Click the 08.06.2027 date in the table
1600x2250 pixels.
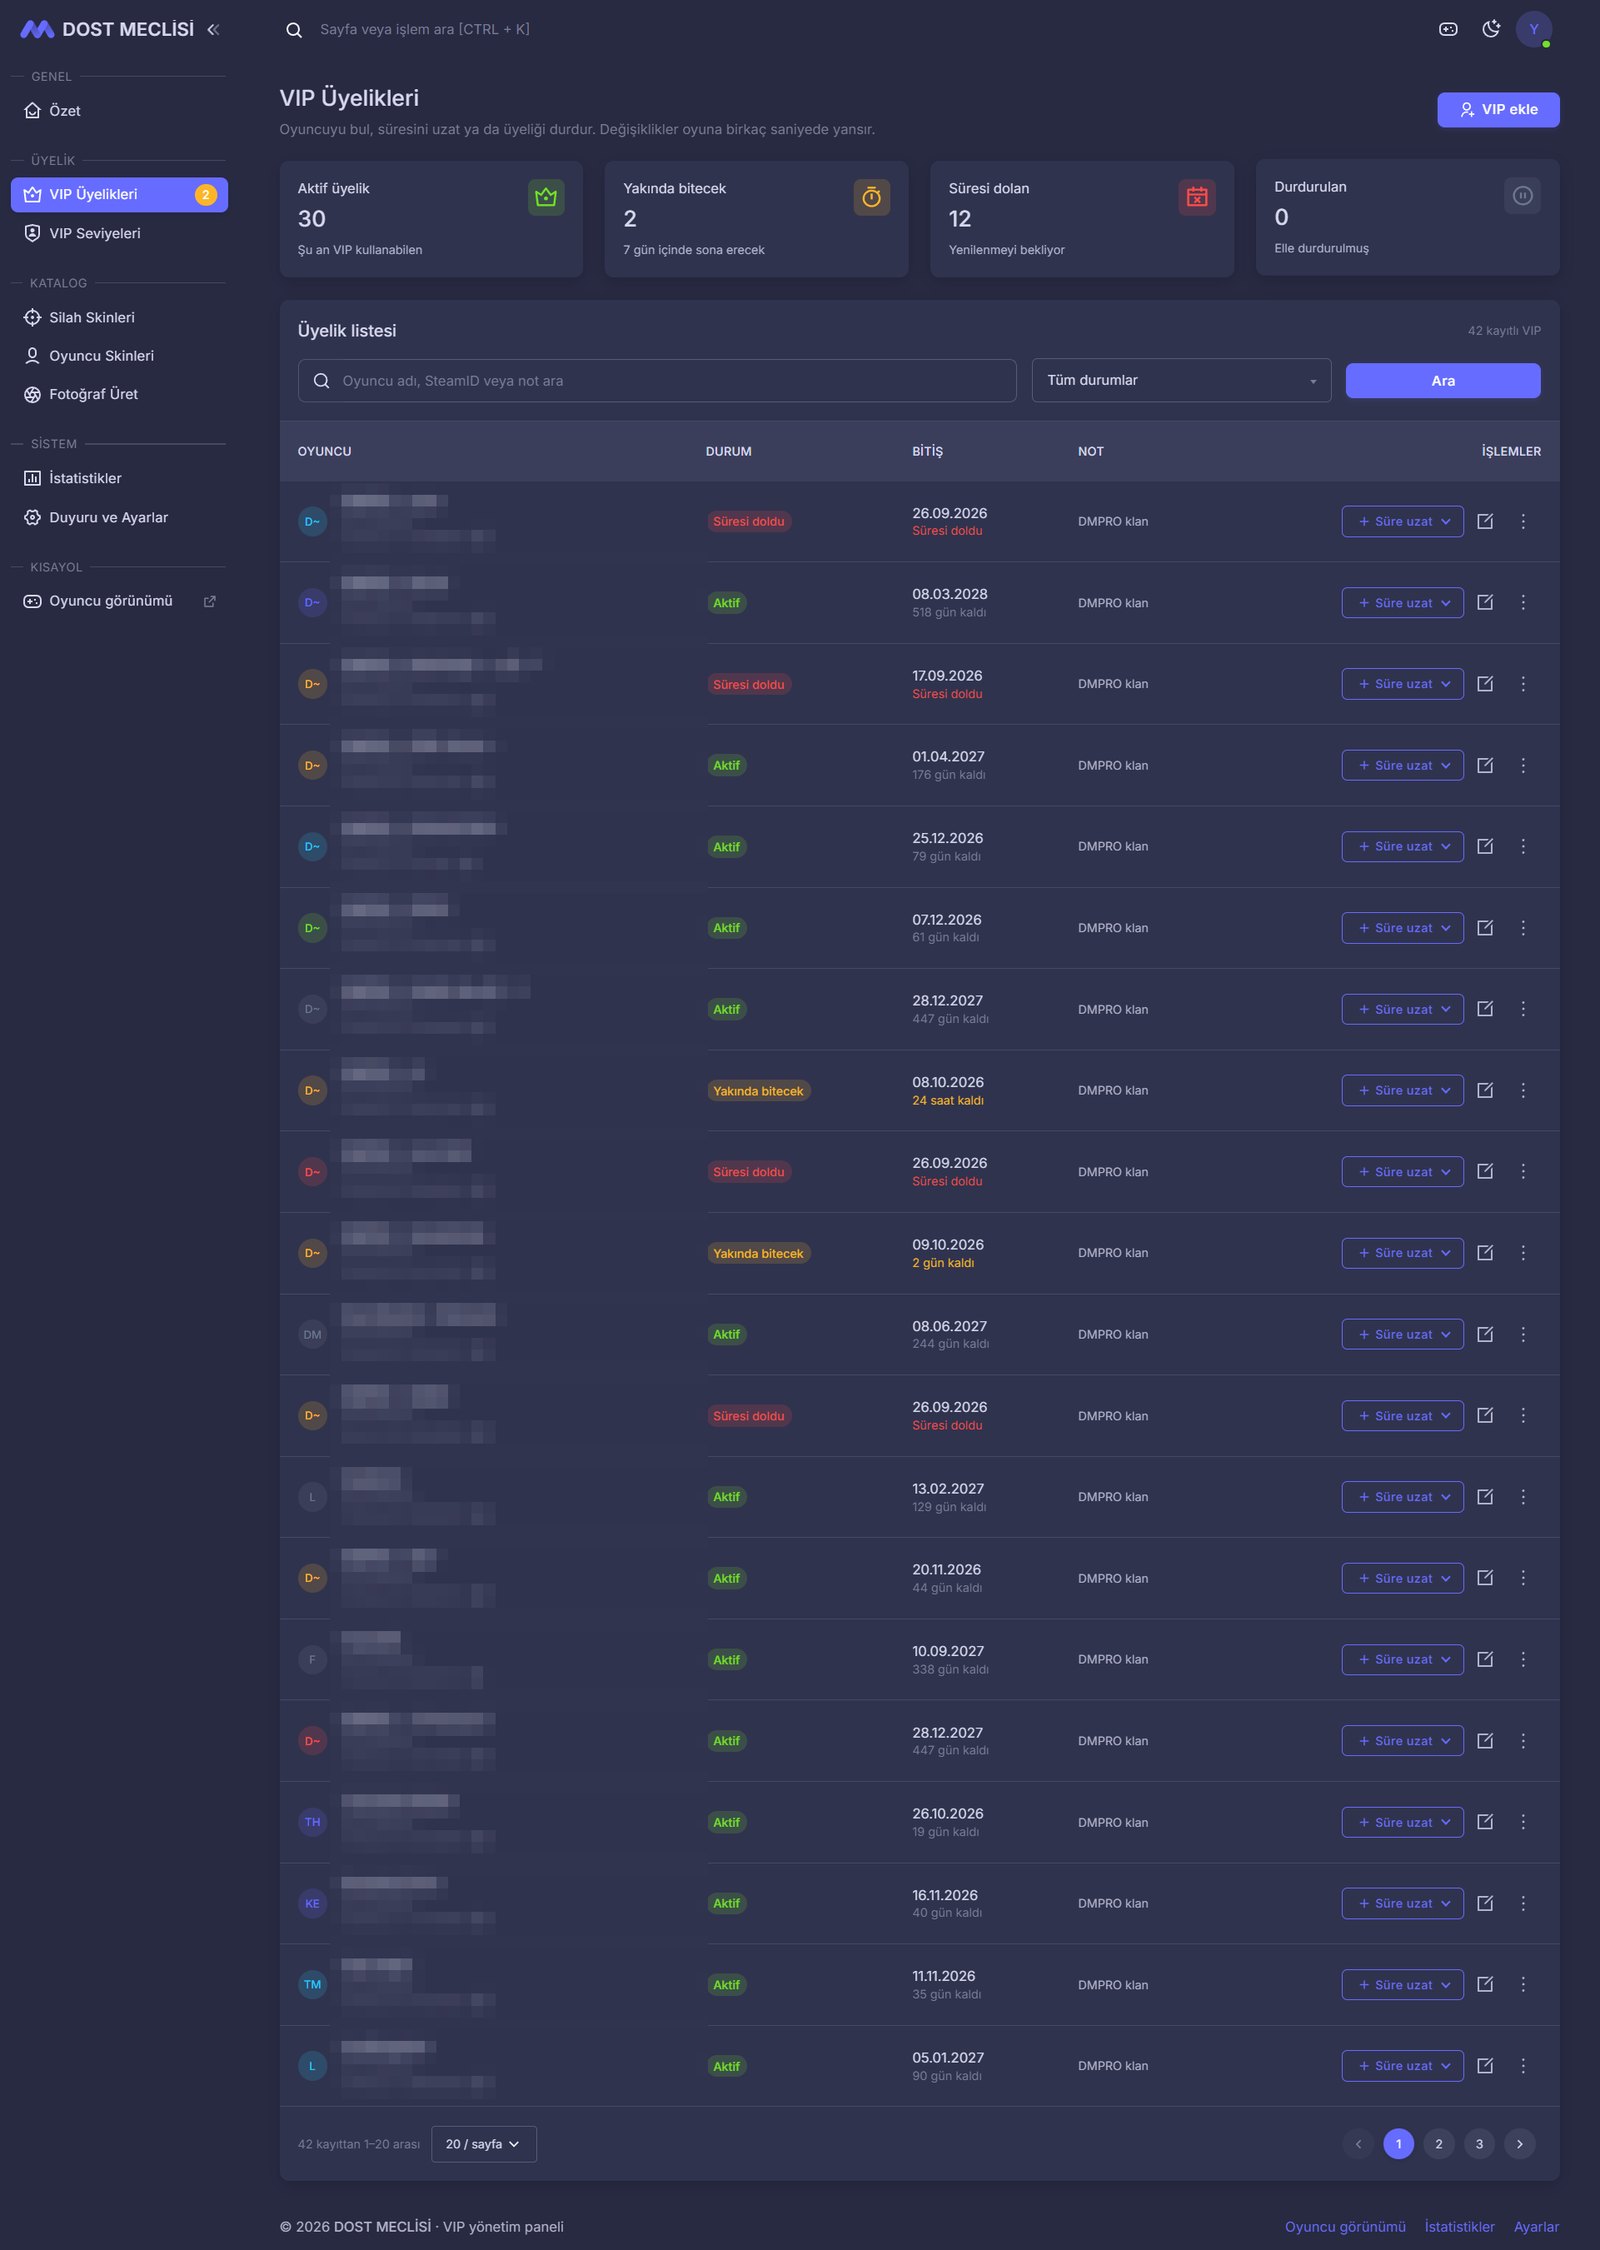[949, 1326]
